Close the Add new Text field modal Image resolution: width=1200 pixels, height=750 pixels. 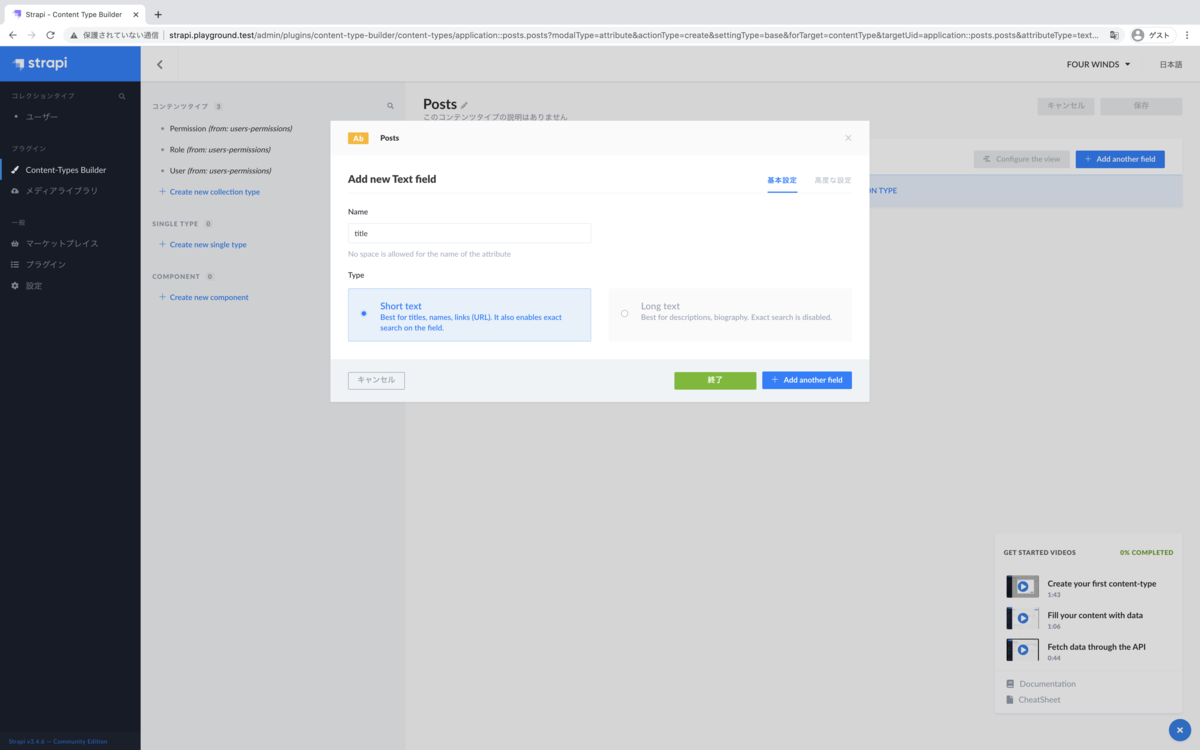[x=848, y=138]
